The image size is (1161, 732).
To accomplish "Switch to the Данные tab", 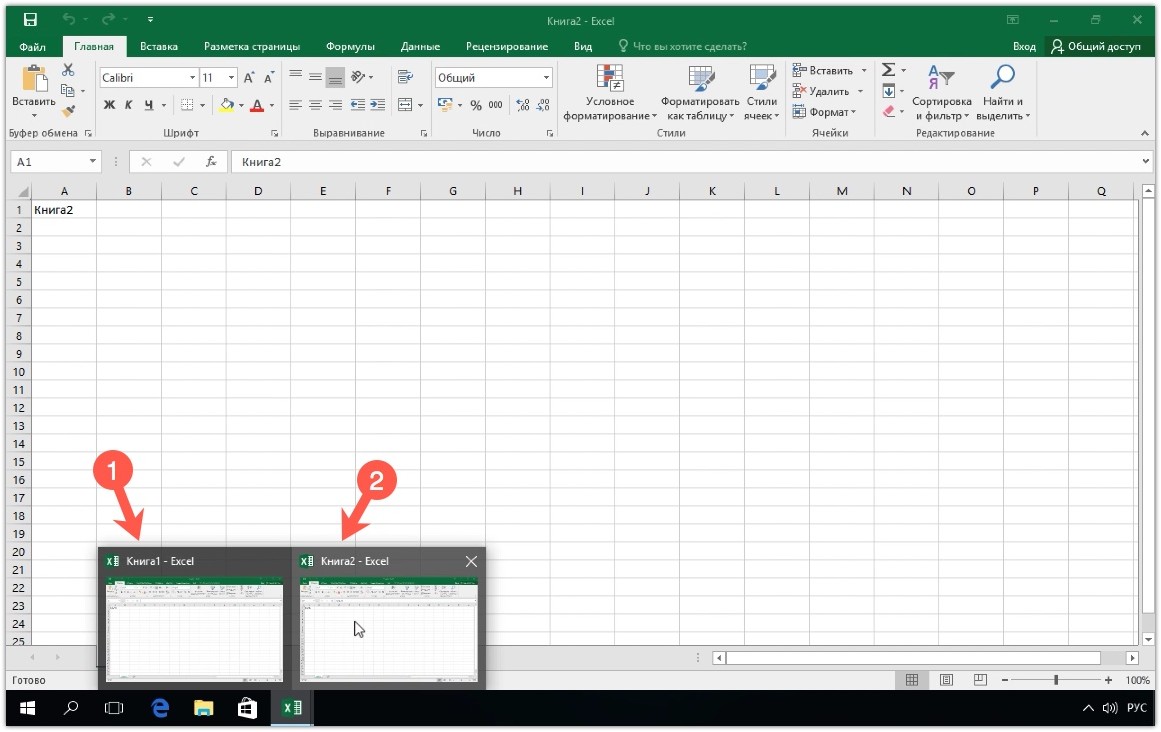I will click(420, 47).
